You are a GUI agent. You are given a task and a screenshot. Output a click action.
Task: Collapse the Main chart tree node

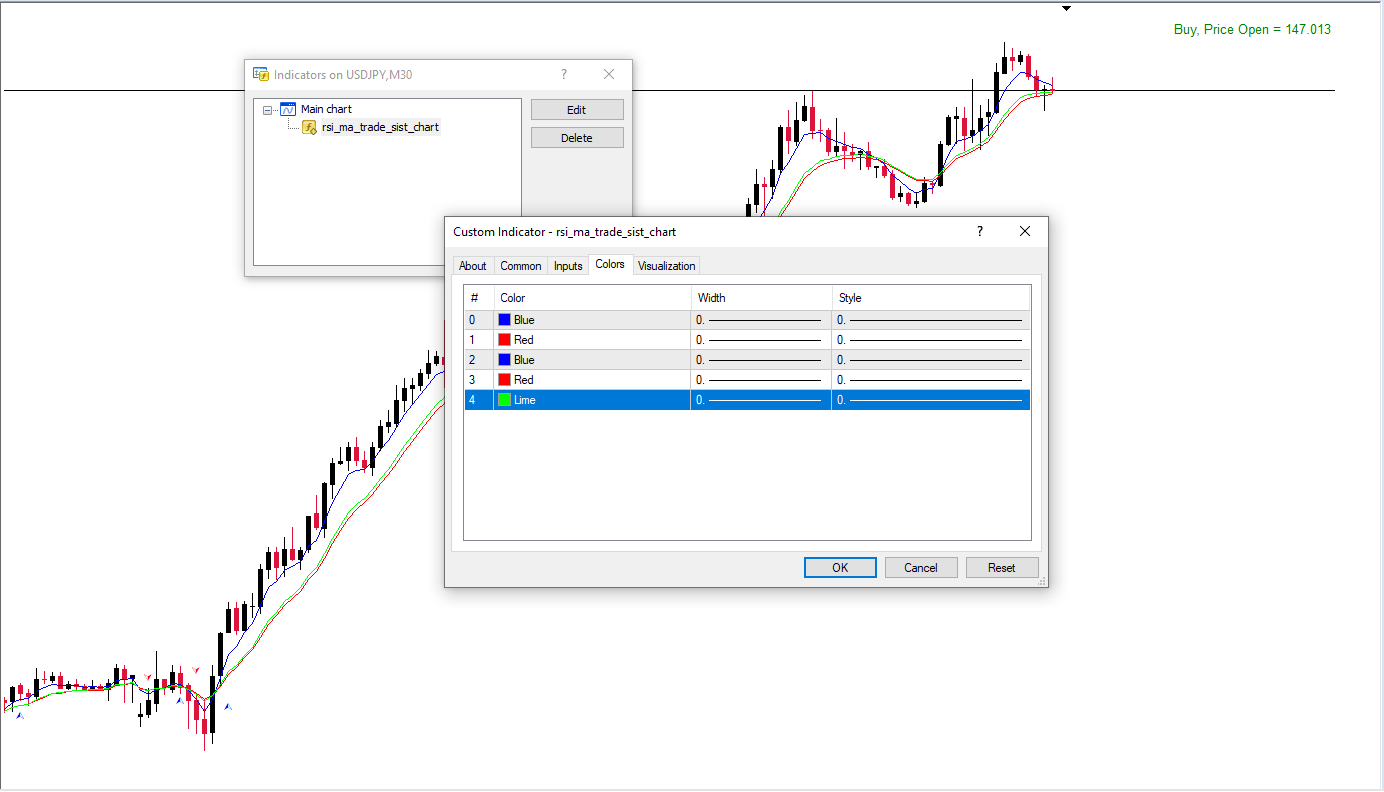[x=268, y=110]
